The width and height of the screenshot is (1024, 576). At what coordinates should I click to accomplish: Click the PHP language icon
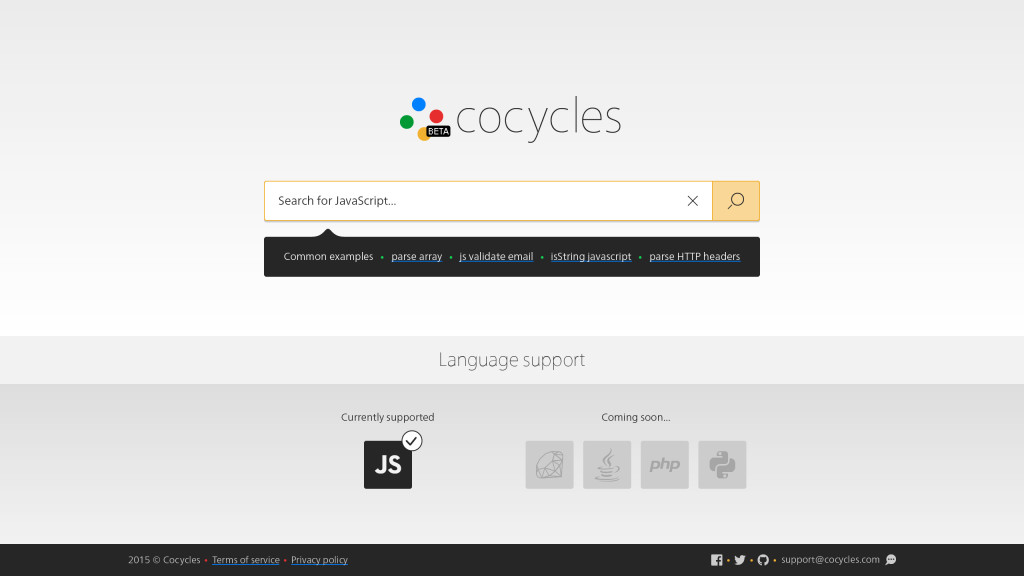point(665,465)
